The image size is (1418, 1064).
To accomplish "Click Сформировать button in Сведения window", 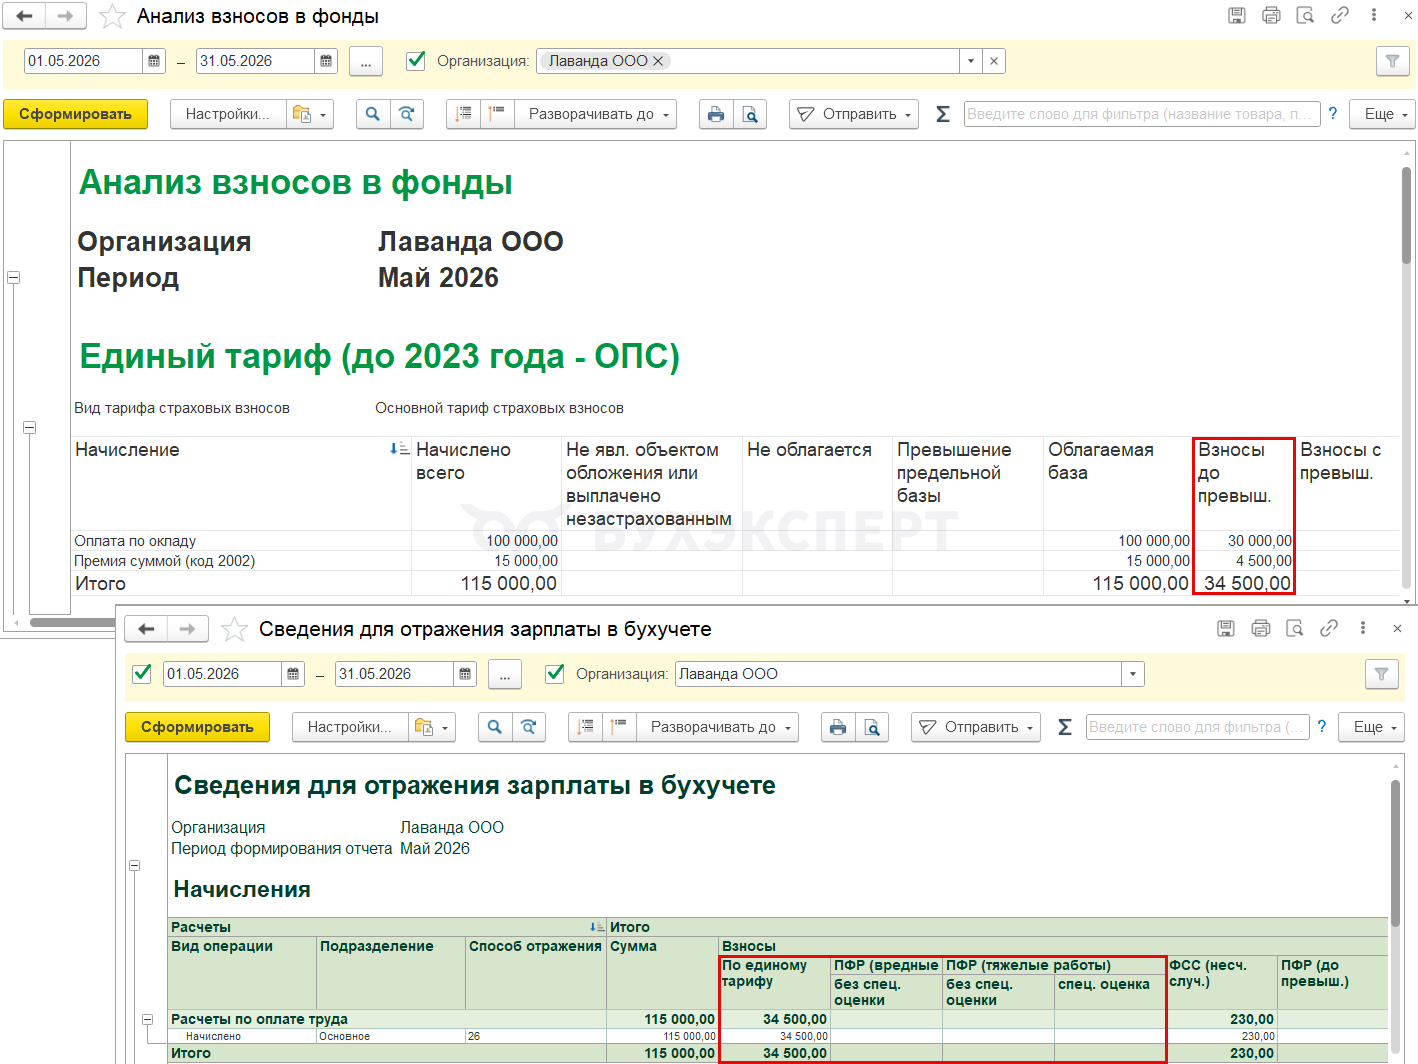I will click(x=197, y=727).
